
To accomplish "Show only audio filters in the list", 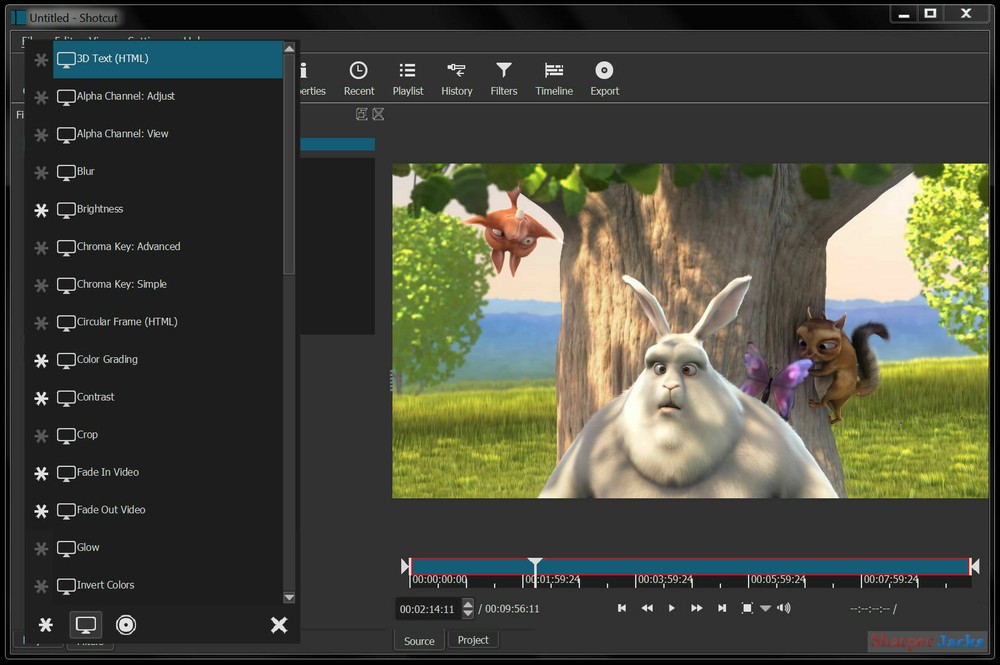I will point(126,624).
